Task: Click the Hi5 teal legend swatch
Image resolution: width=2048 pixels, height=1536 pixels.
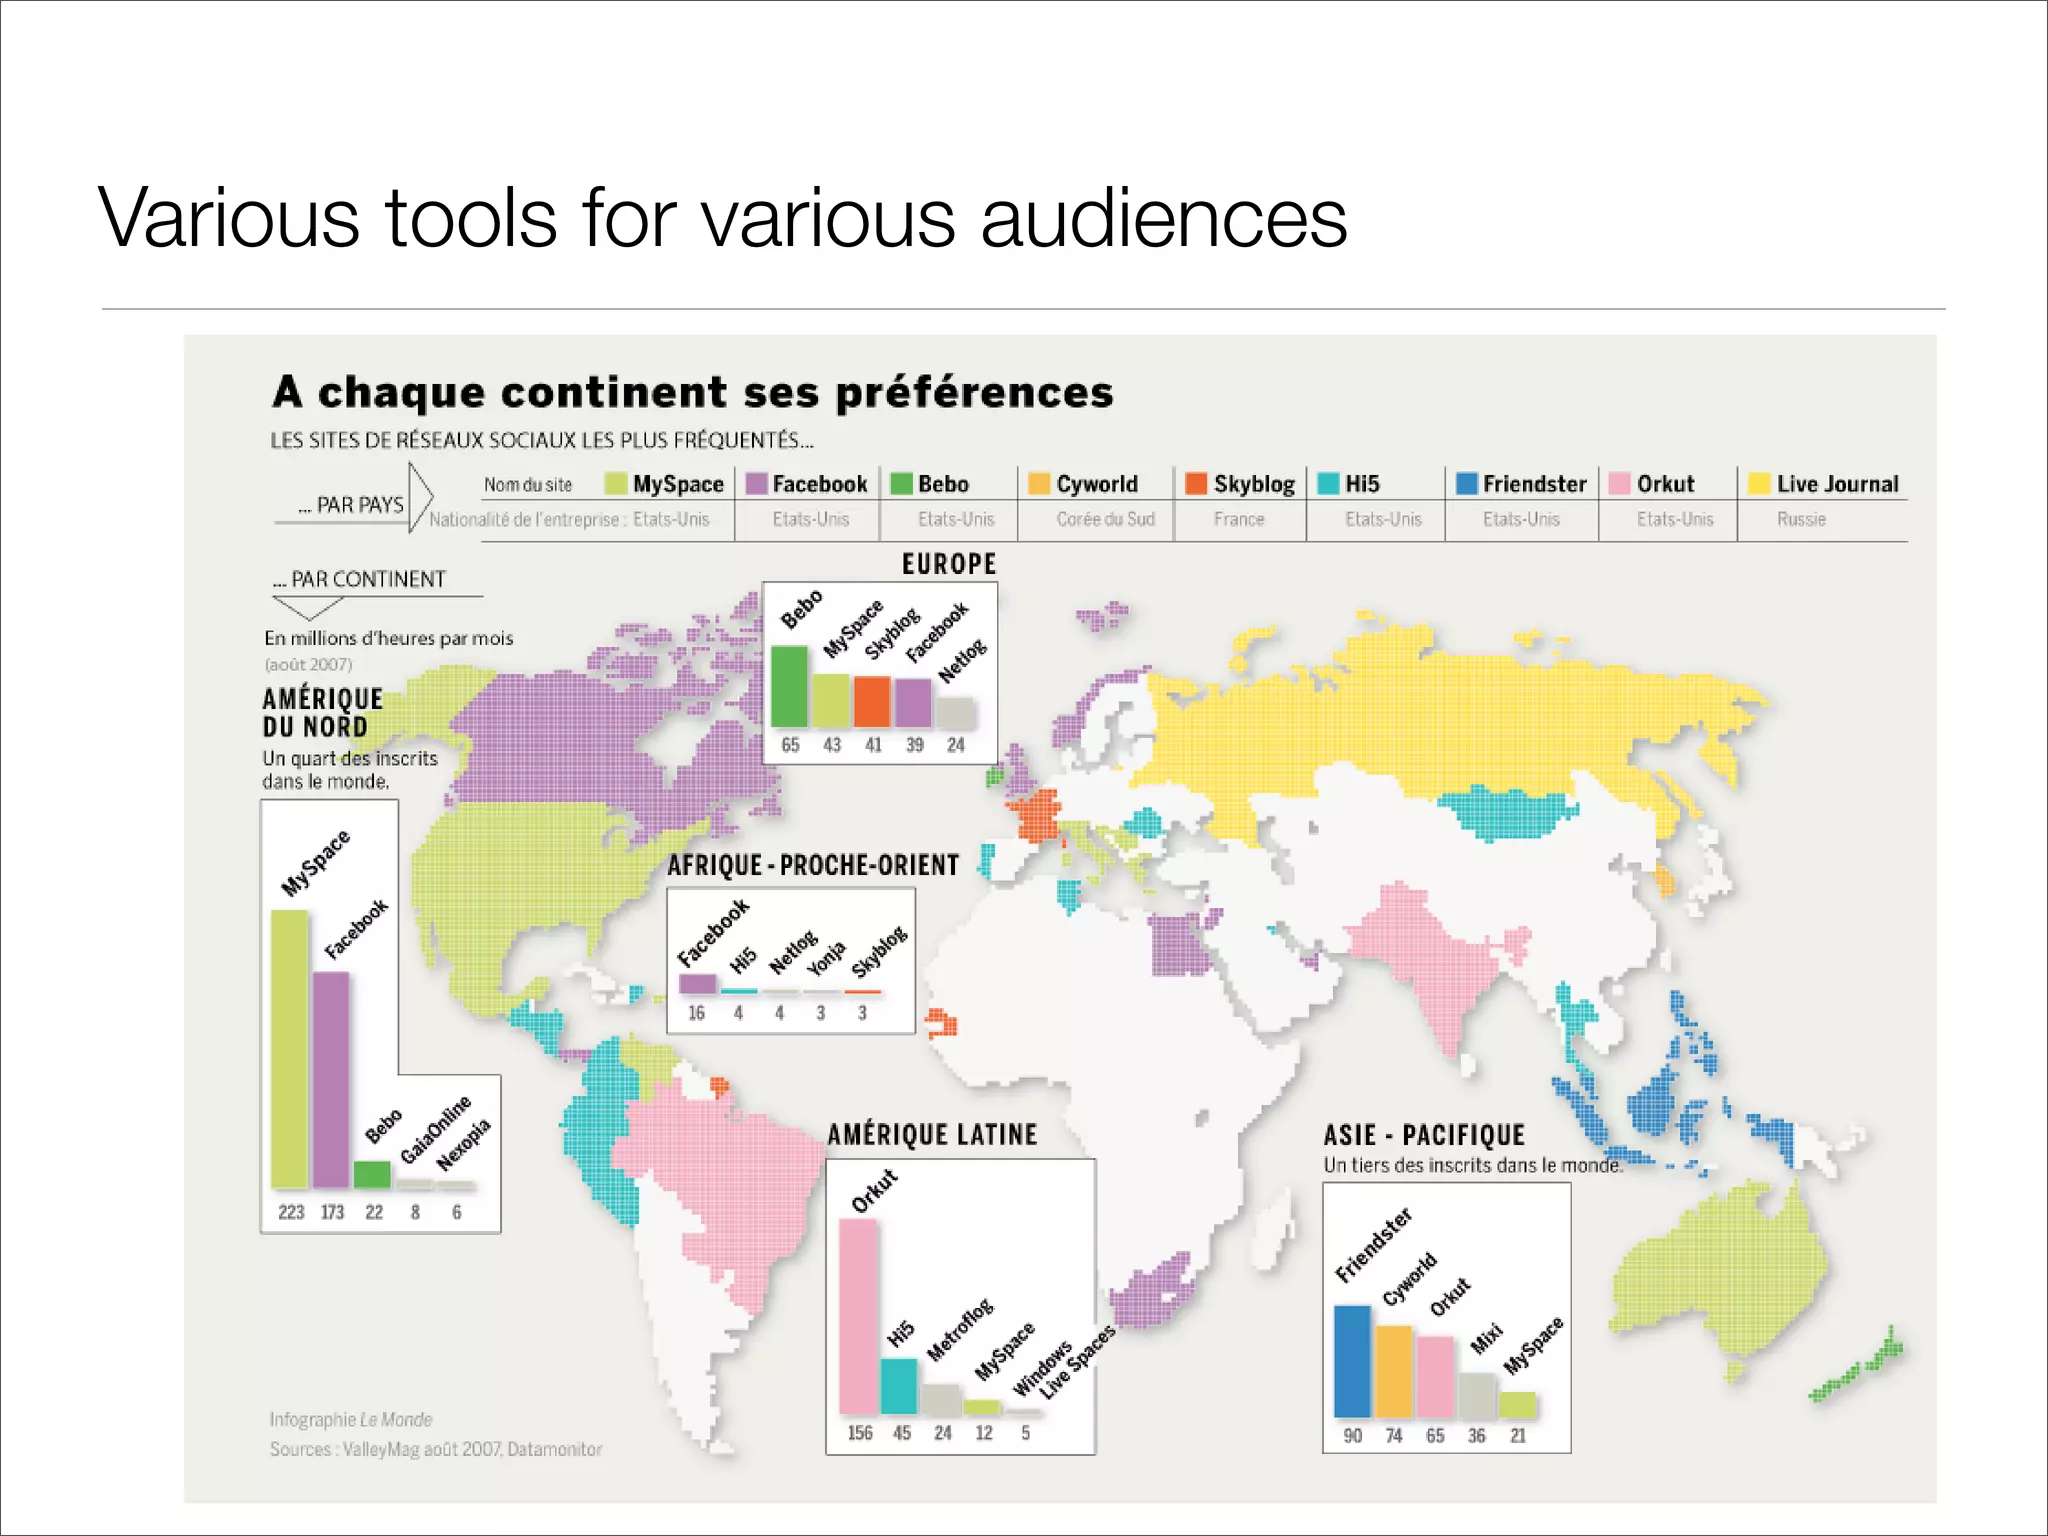Action: pyautogui.click(x=1329, y=484)
